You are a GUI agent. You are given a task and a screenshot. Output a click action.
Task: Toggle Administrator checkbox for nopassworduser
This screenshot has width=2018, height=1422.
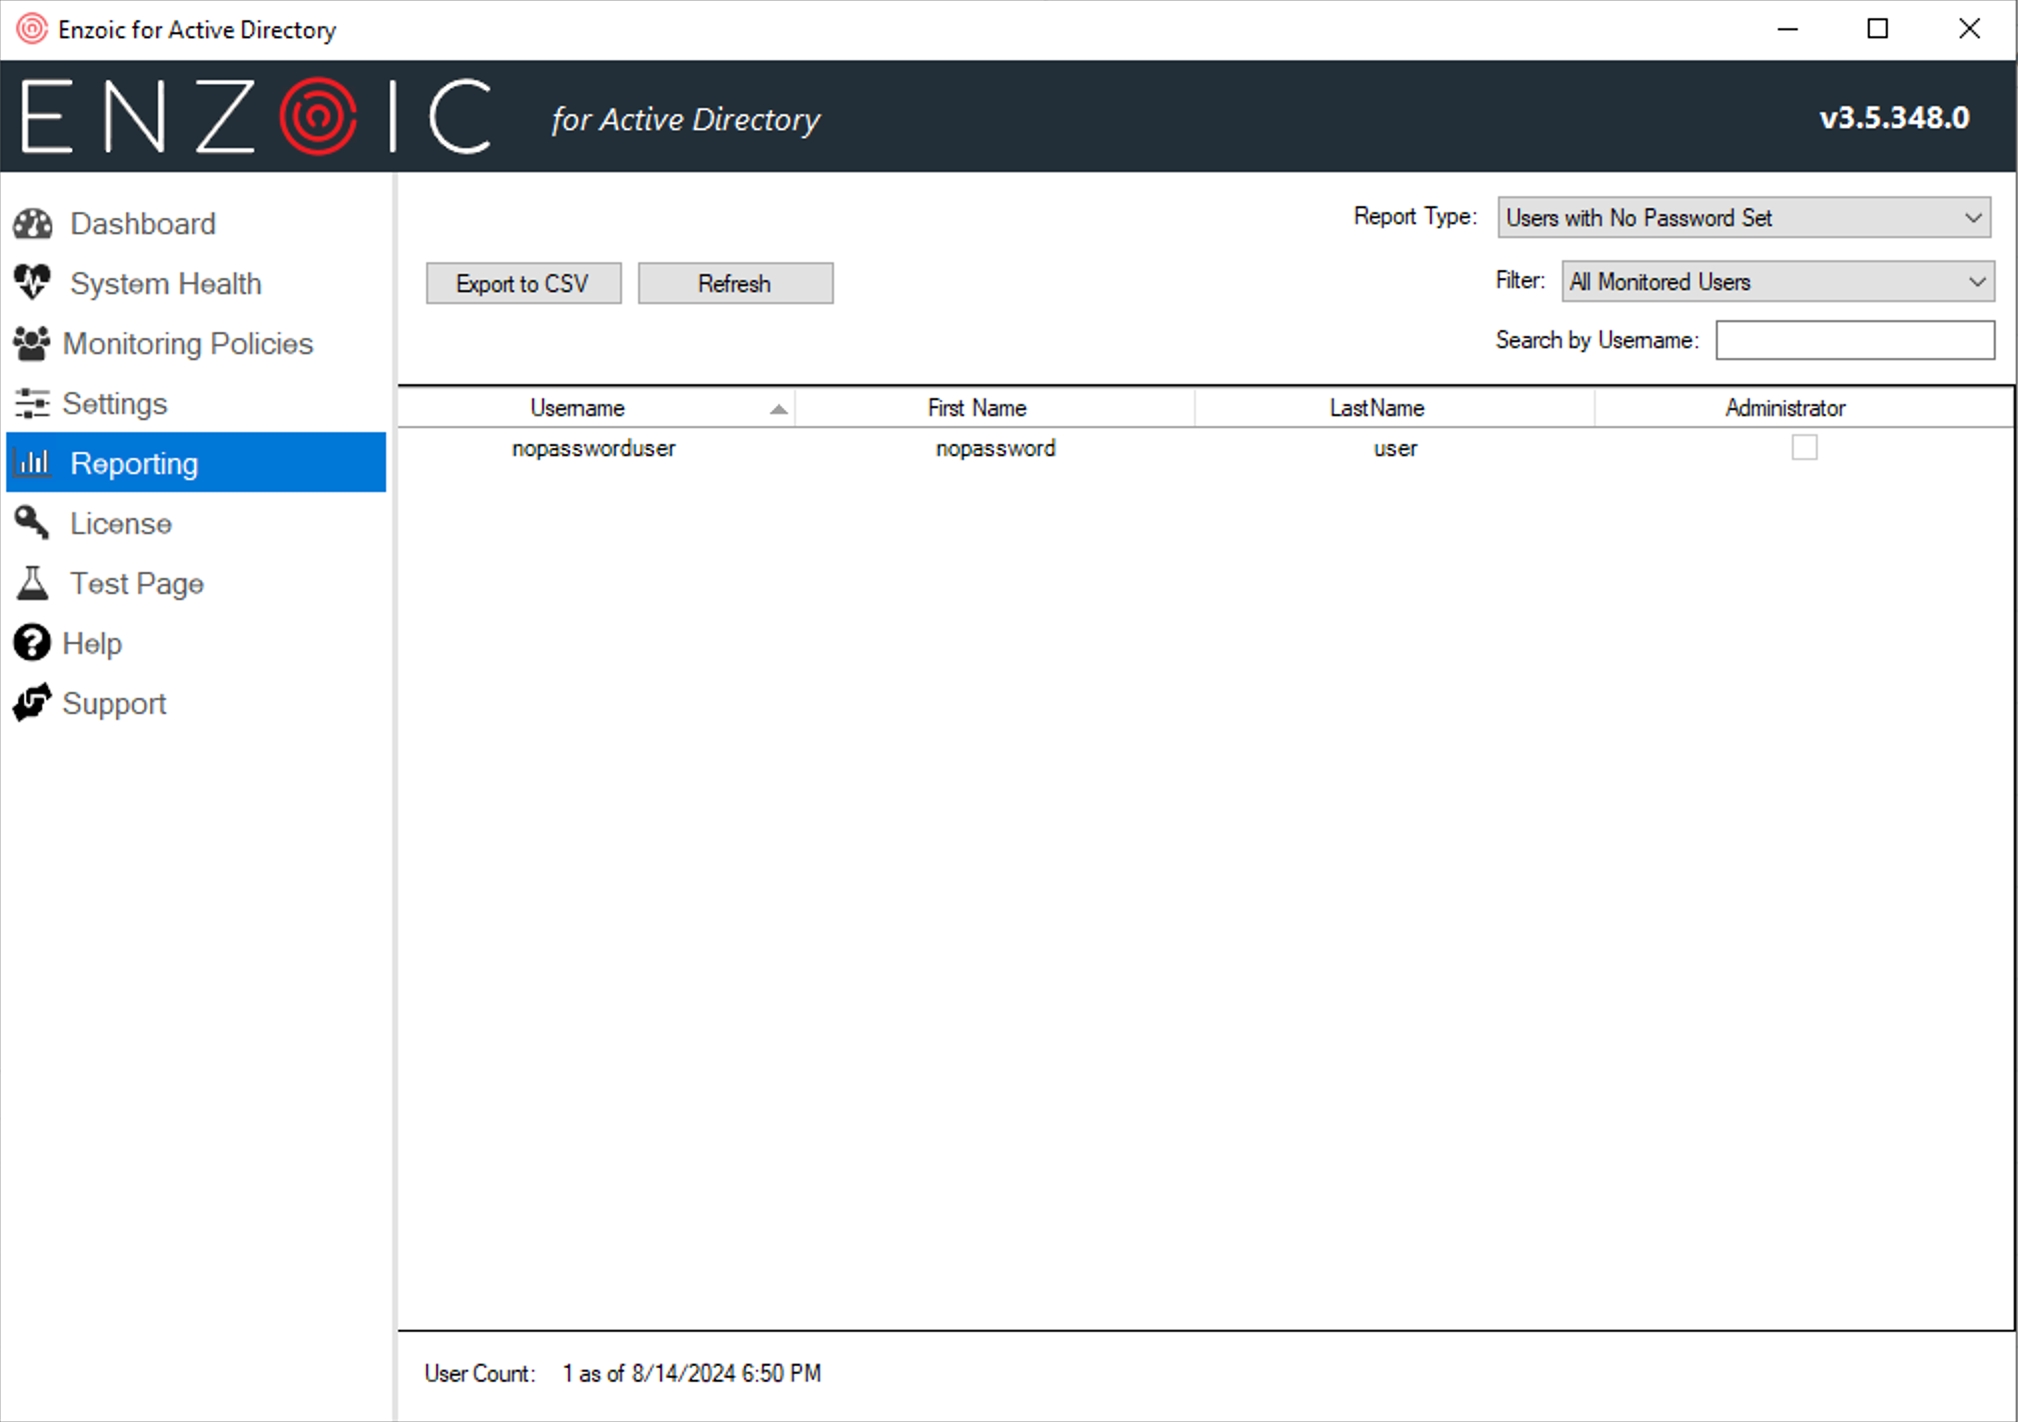coord(1804,448)
